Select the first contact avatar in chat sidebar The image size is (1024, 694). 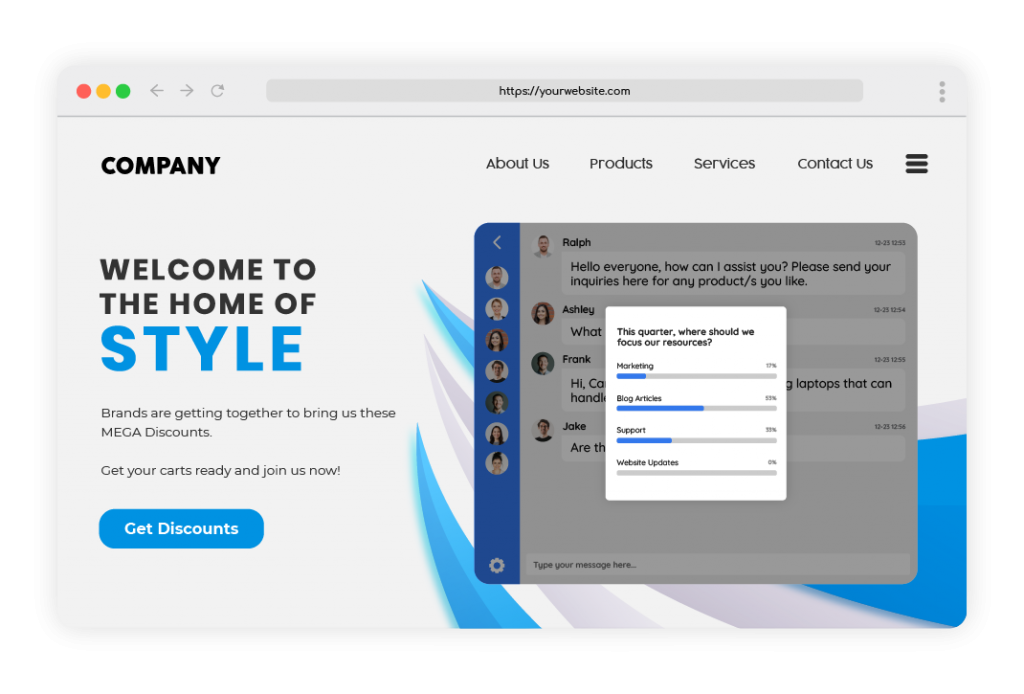[x=497, y=277]
